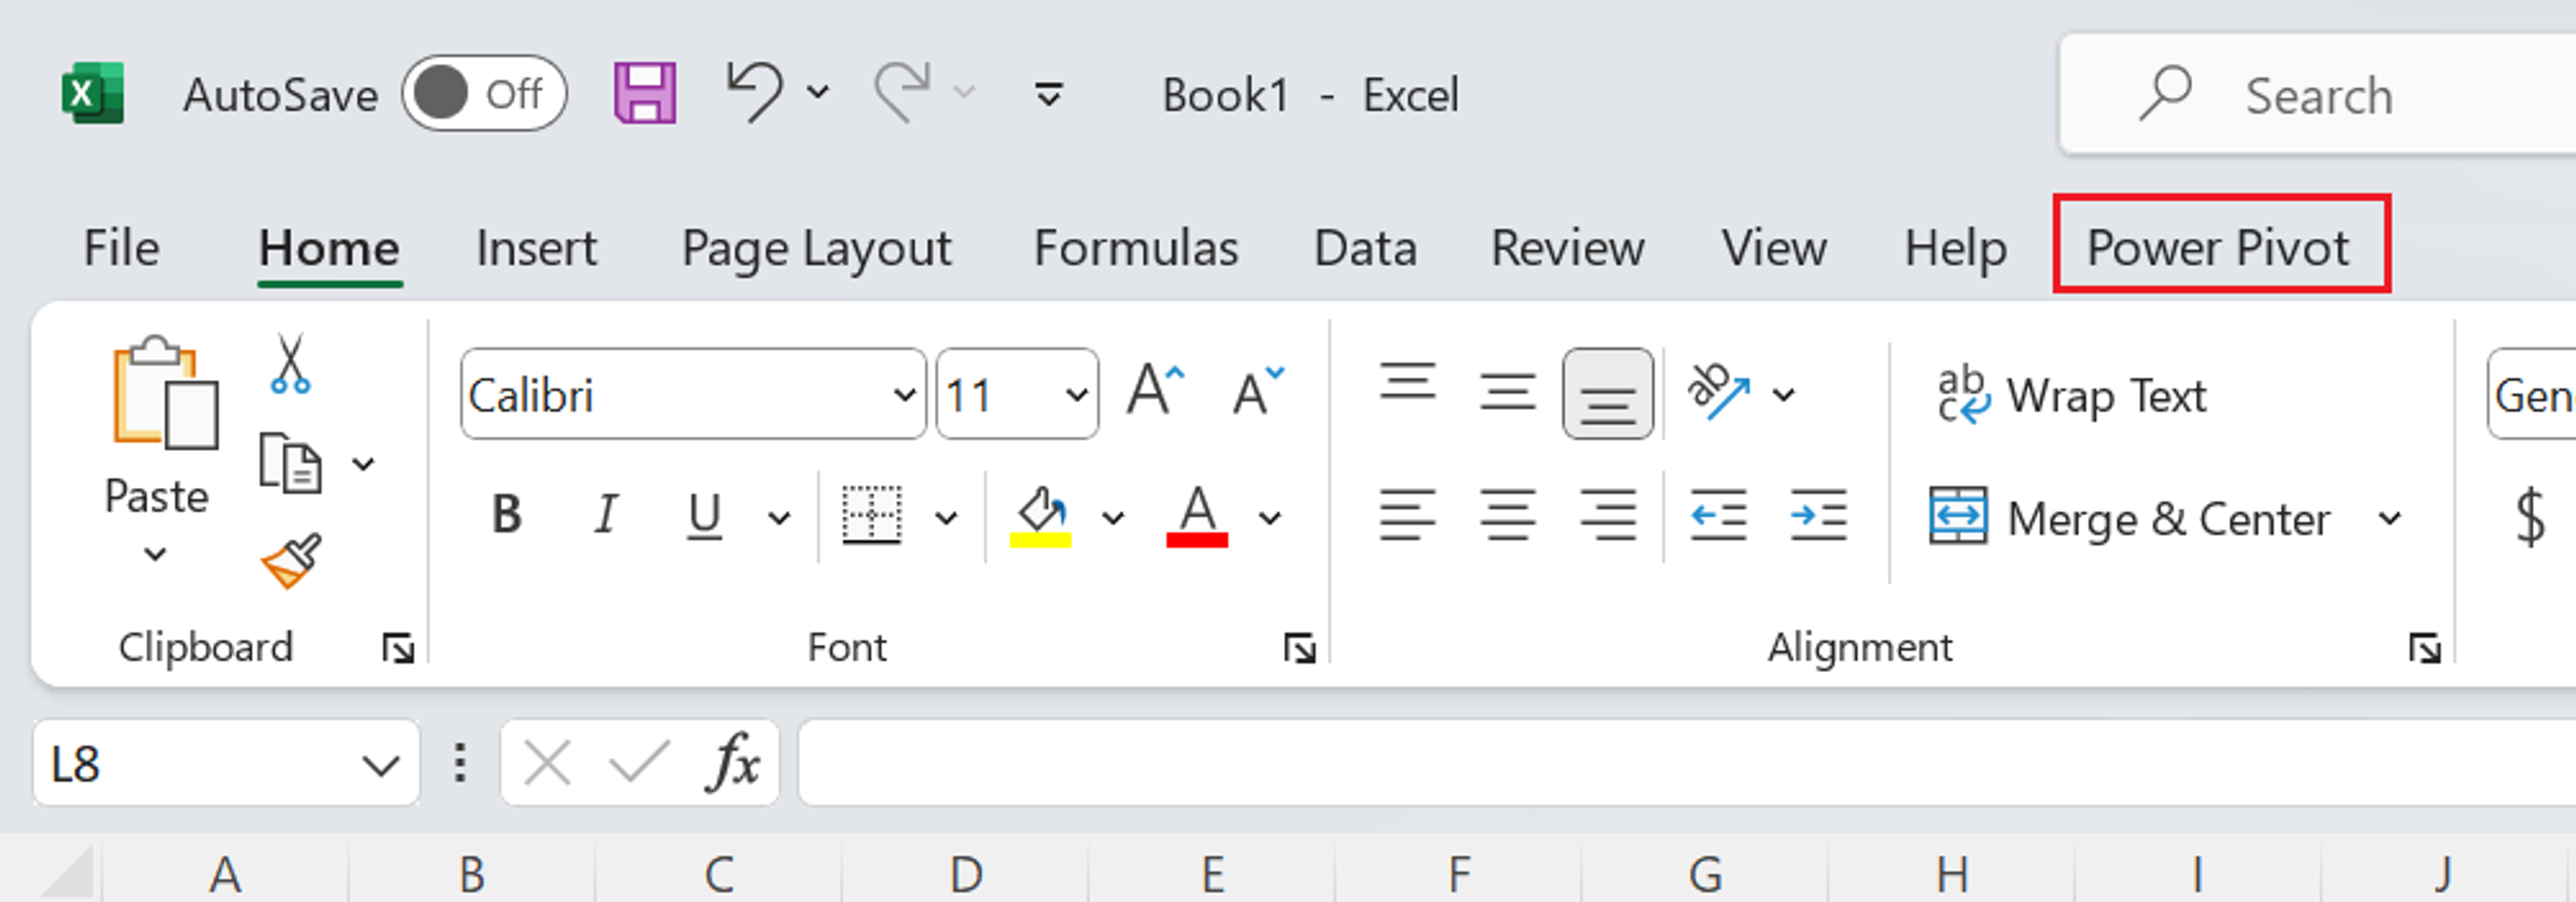Open the Clipboard dialog launcher
The height and width of the screenshot is (902, 2576).
pos(398,649)
